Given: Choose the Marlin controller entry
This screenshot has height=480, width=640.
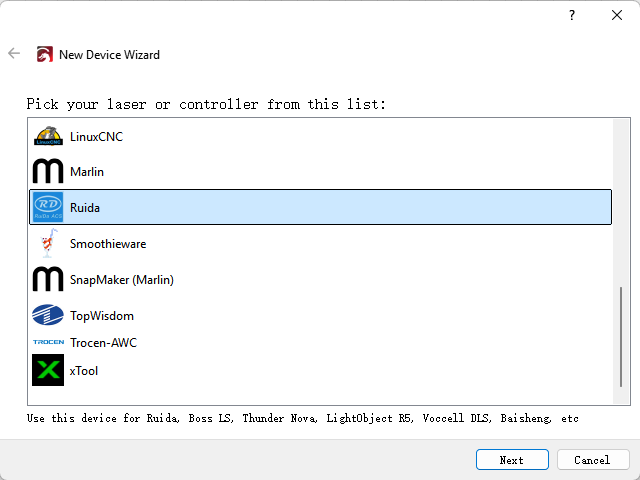Looking at the screenshot, I should tap(87, 172).
